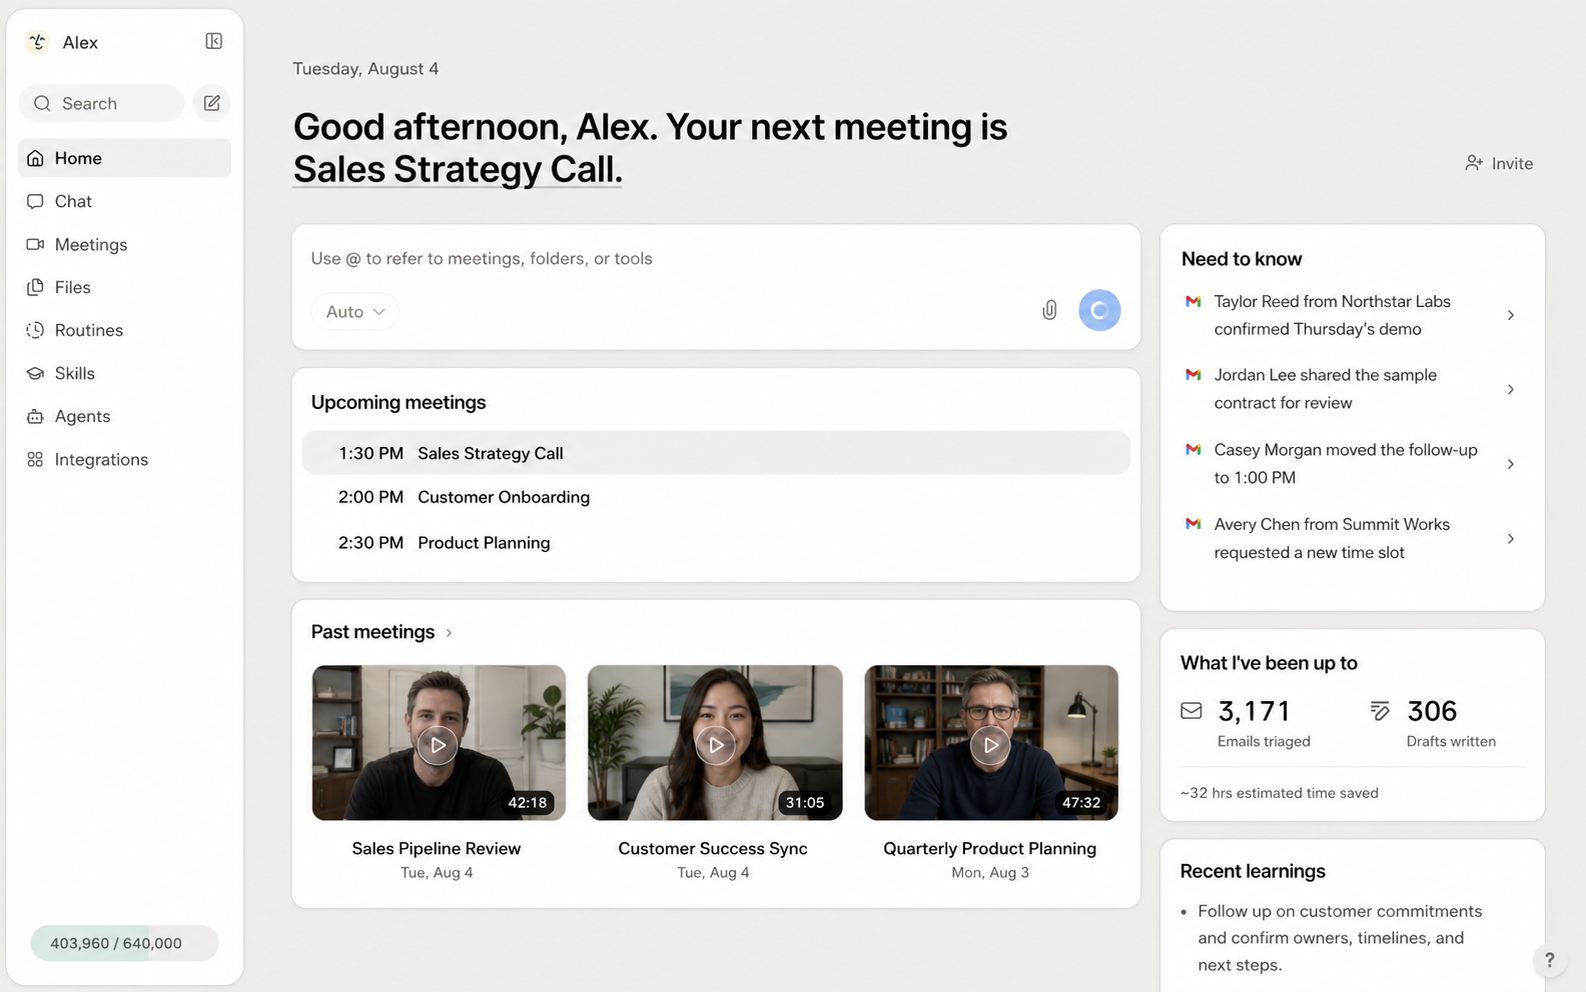The height and width of the screenshot is (992, 1586).
Task: Open the Sales Pipeline Review thumbnail
Action: tap(439, 743)
